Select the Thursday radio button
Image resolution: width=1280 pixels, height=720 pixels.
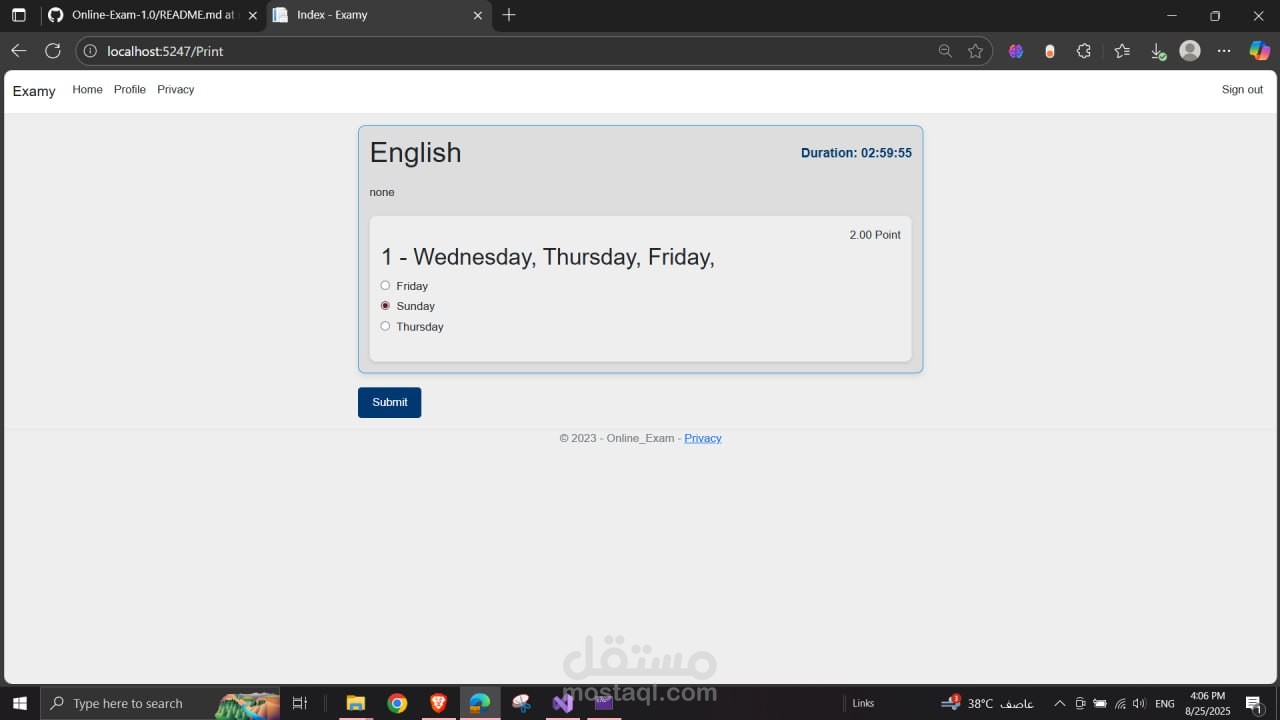[x=385, y=325]
